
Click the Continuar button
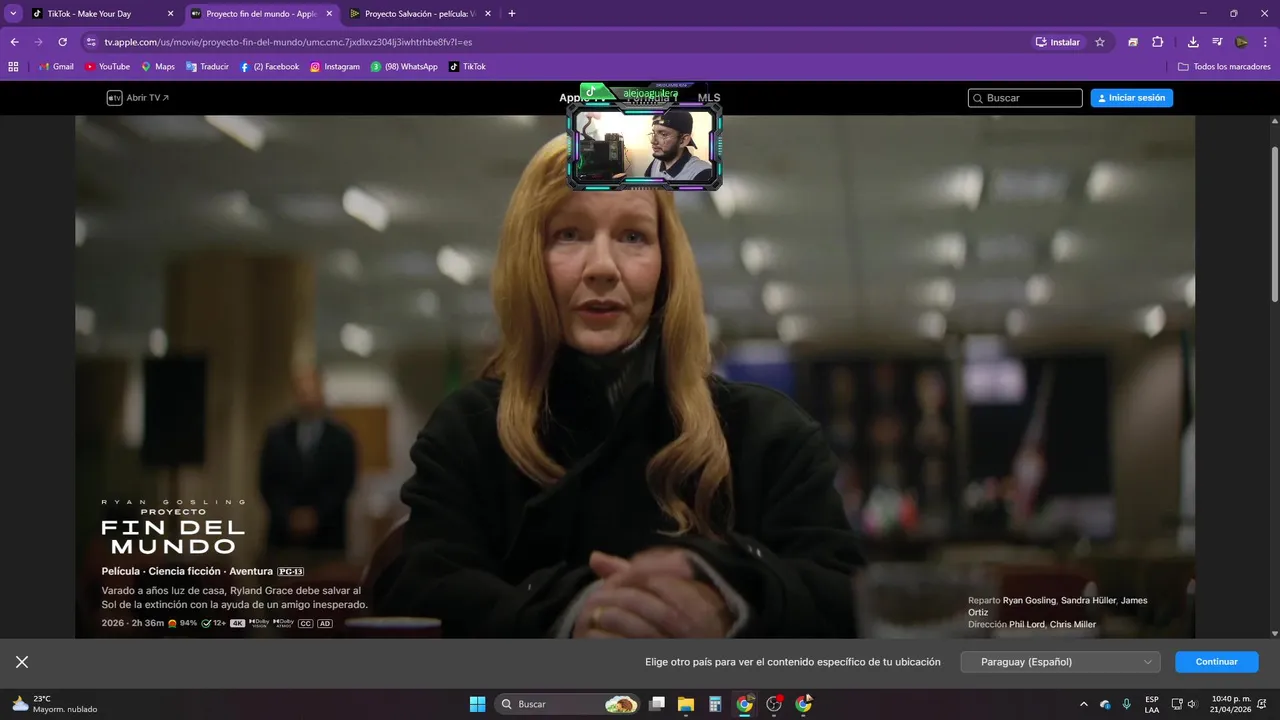[x=1216, y=662]
